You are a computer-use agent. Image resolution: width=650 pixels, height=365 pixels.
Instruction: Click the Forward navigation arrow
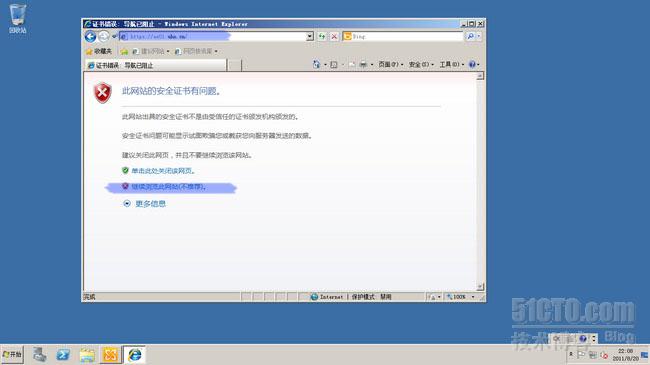pos(104,36)
